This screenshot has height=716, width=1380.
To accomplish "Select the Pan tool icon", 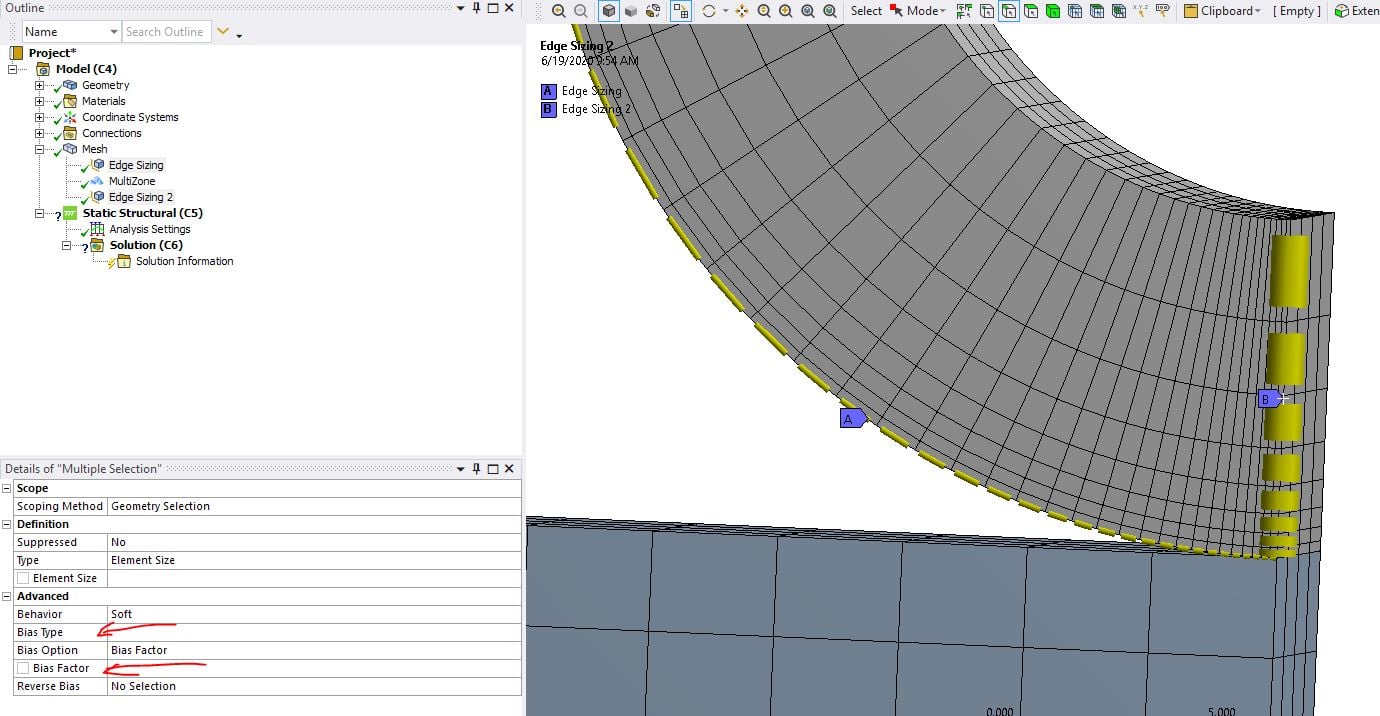I will point(741,11).
